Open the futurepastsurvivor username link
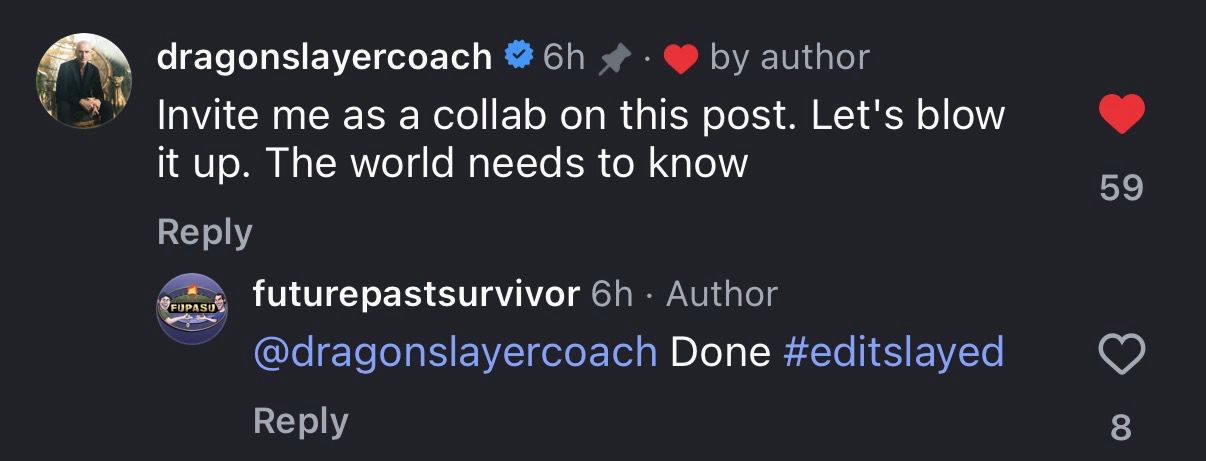Image resolution: width=1206 pixels, height=461 pixels. coord(416,294)
